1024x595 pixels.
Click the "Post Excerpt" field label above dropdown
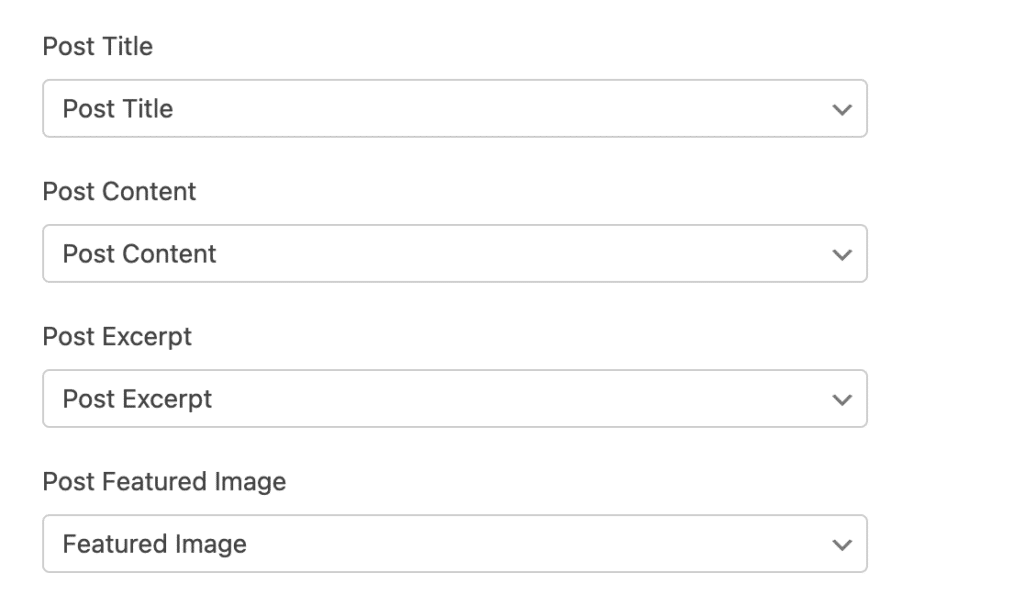coord(117,337)
